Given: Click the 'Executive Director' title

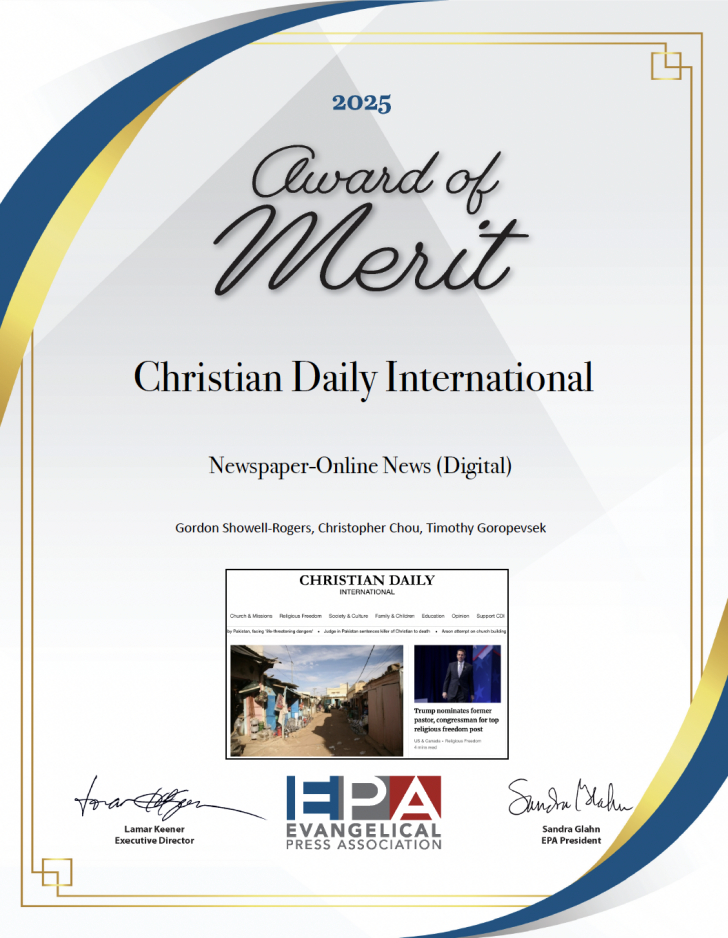Looking at the screenshot, I should click(x=154, y=840).
